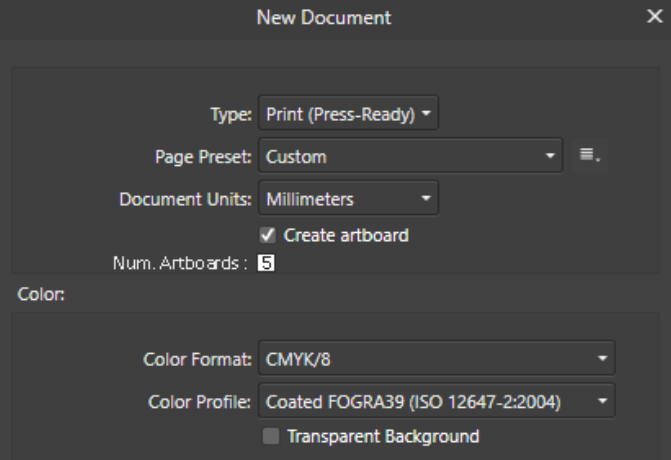Click the Transparent Background label text
The height and width of the screenshot is (460, 671).
coord(383,436)
